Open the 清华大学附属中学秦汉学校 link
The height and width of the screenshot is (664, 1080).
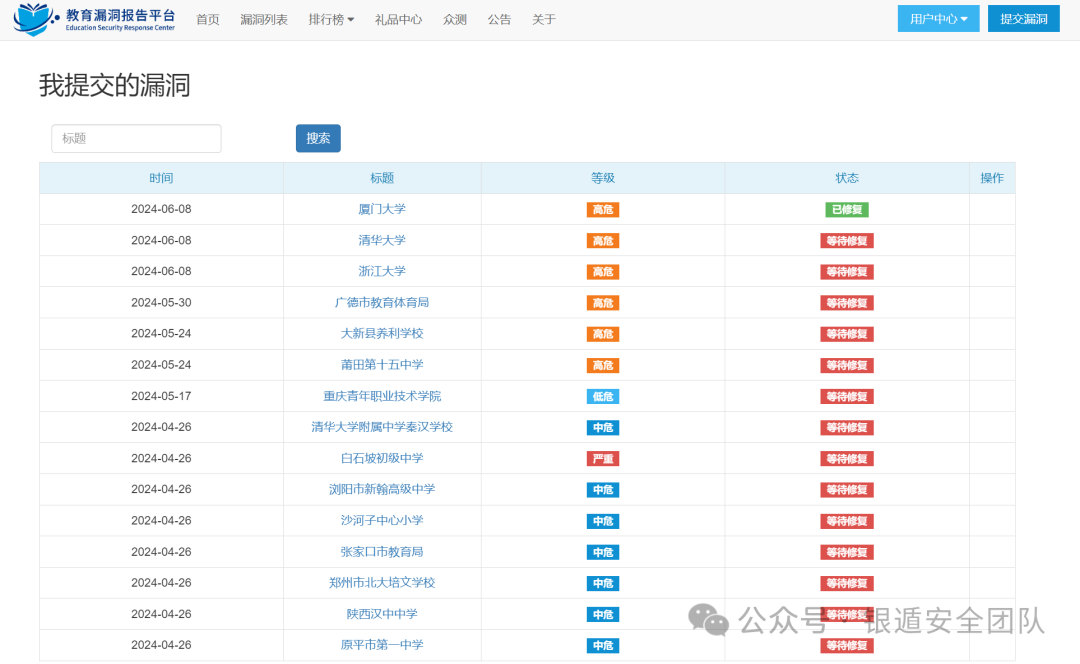(382, 427)
